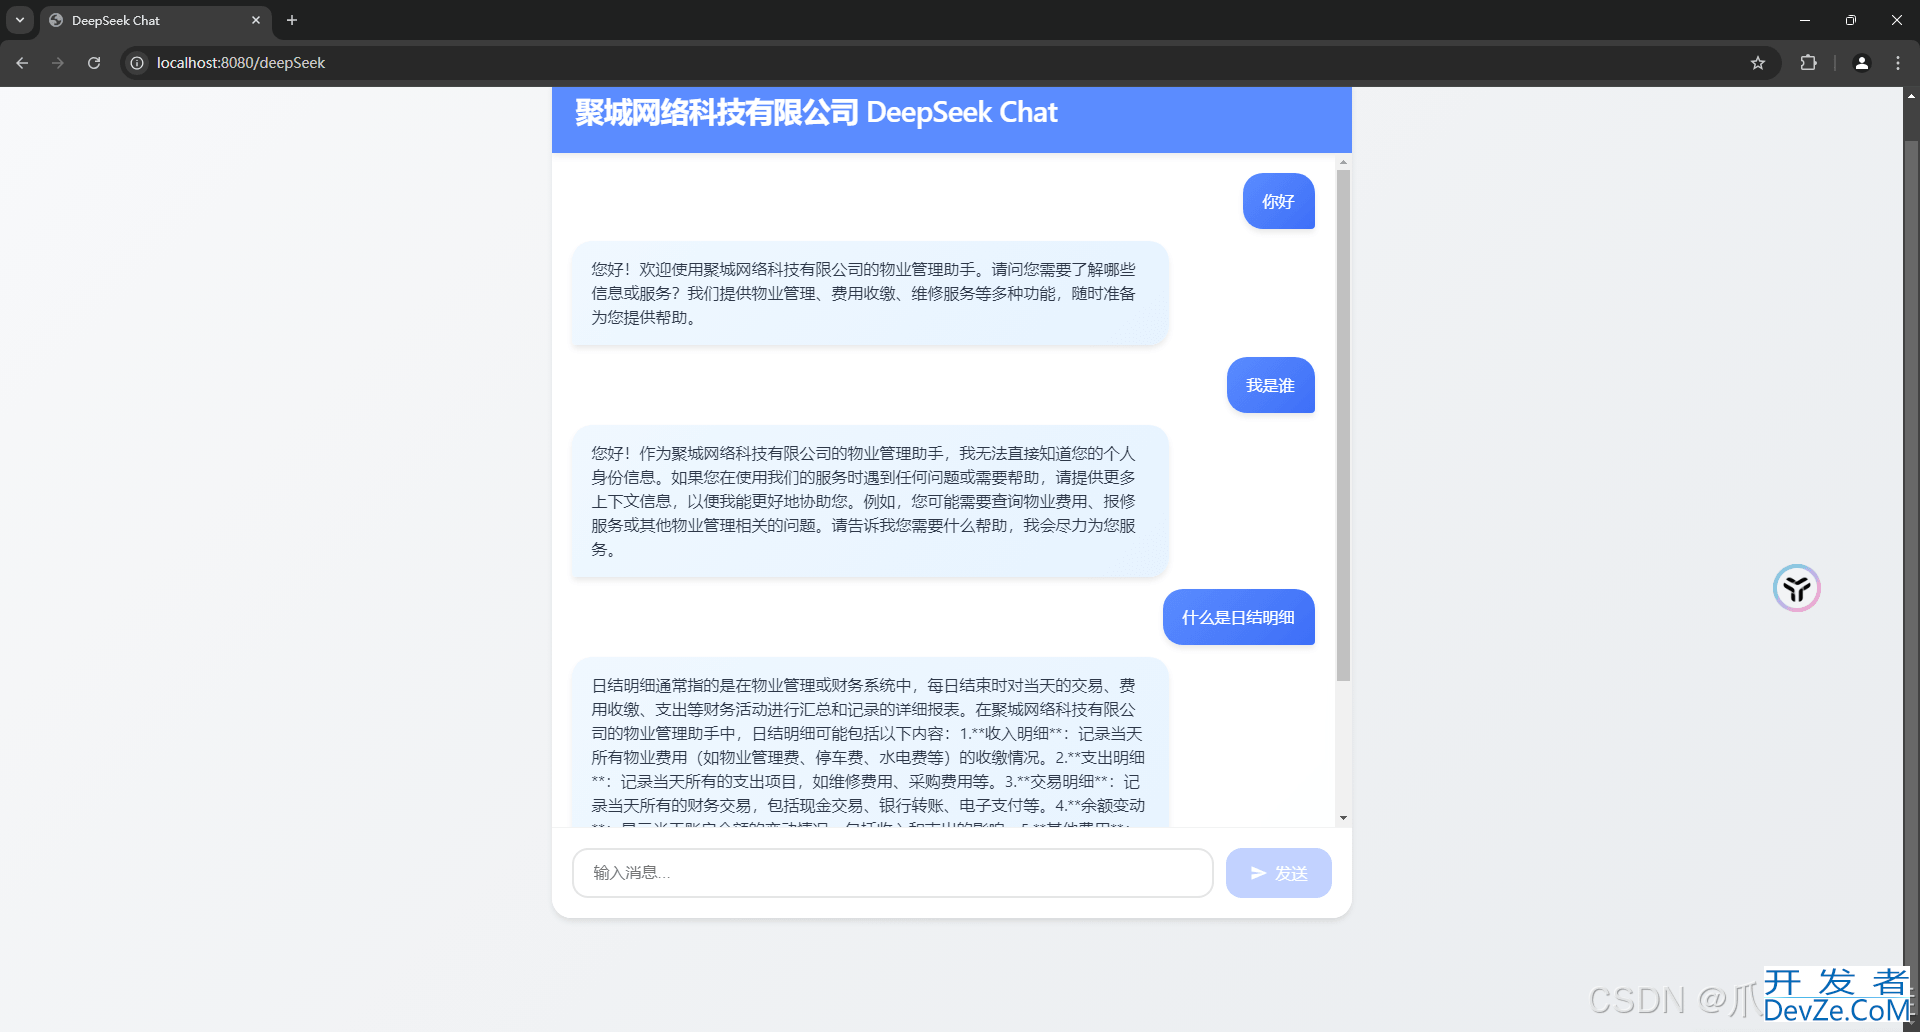Minimize the browser window
The image size is (1920, 1032).
(1805, 20)
